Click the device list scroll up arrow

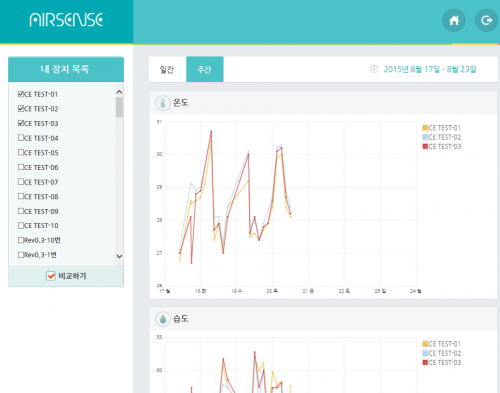(x=119, y=92)
